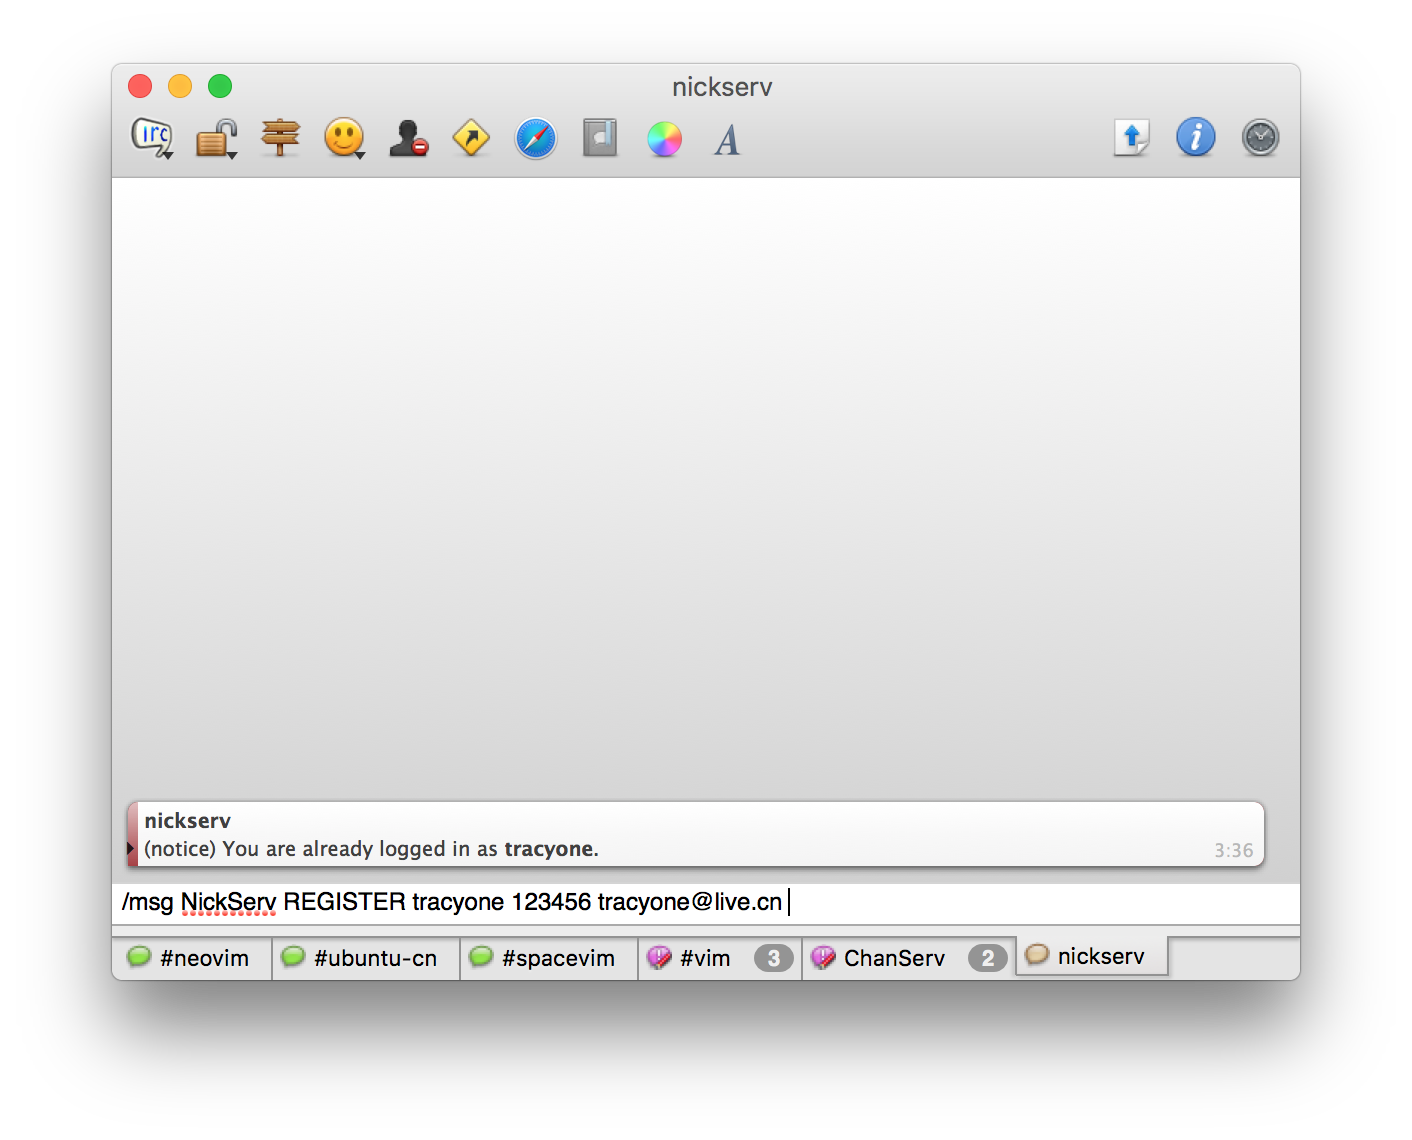1412x1140 pixels.
Task: Open the wooden signpost toolbar icon
Action: coord(280,138)
